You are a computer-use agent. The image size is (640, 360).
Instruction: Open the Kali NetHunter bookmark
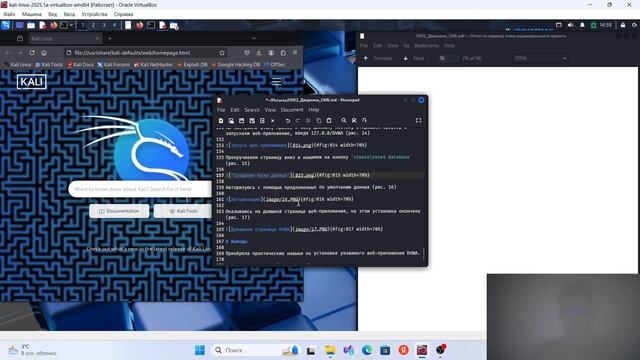(x=153, y=64)
